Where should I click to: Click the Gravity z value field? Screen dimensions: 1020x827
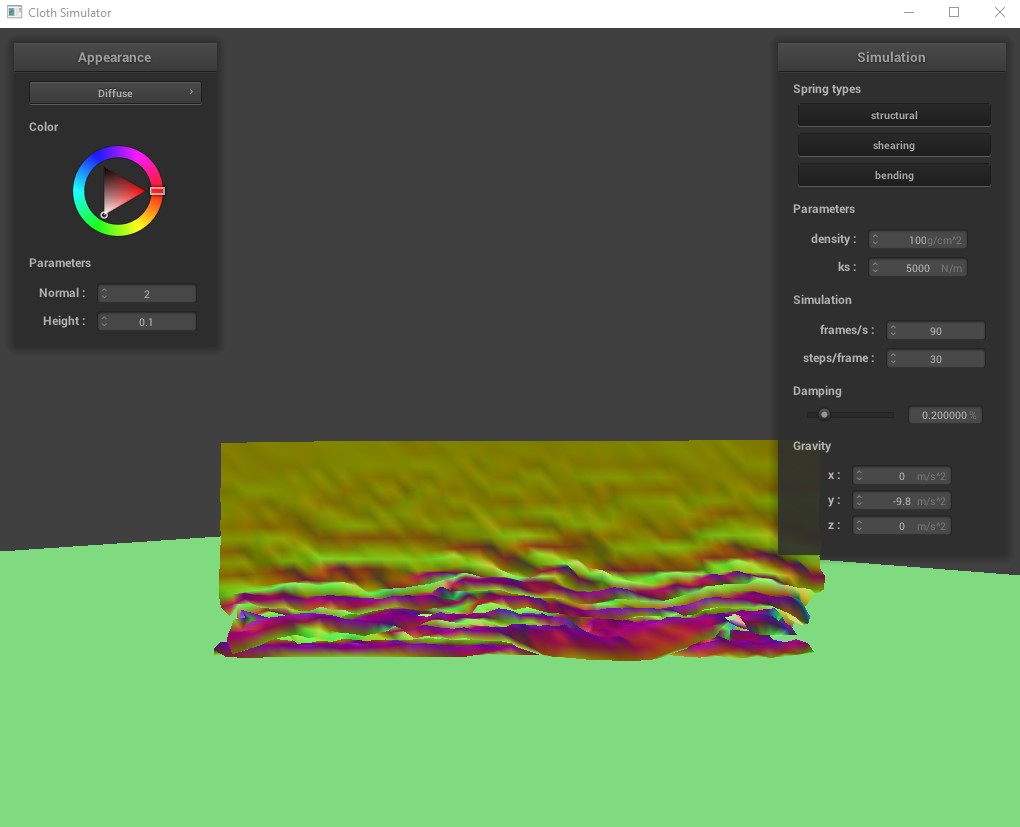coord(902,526)
